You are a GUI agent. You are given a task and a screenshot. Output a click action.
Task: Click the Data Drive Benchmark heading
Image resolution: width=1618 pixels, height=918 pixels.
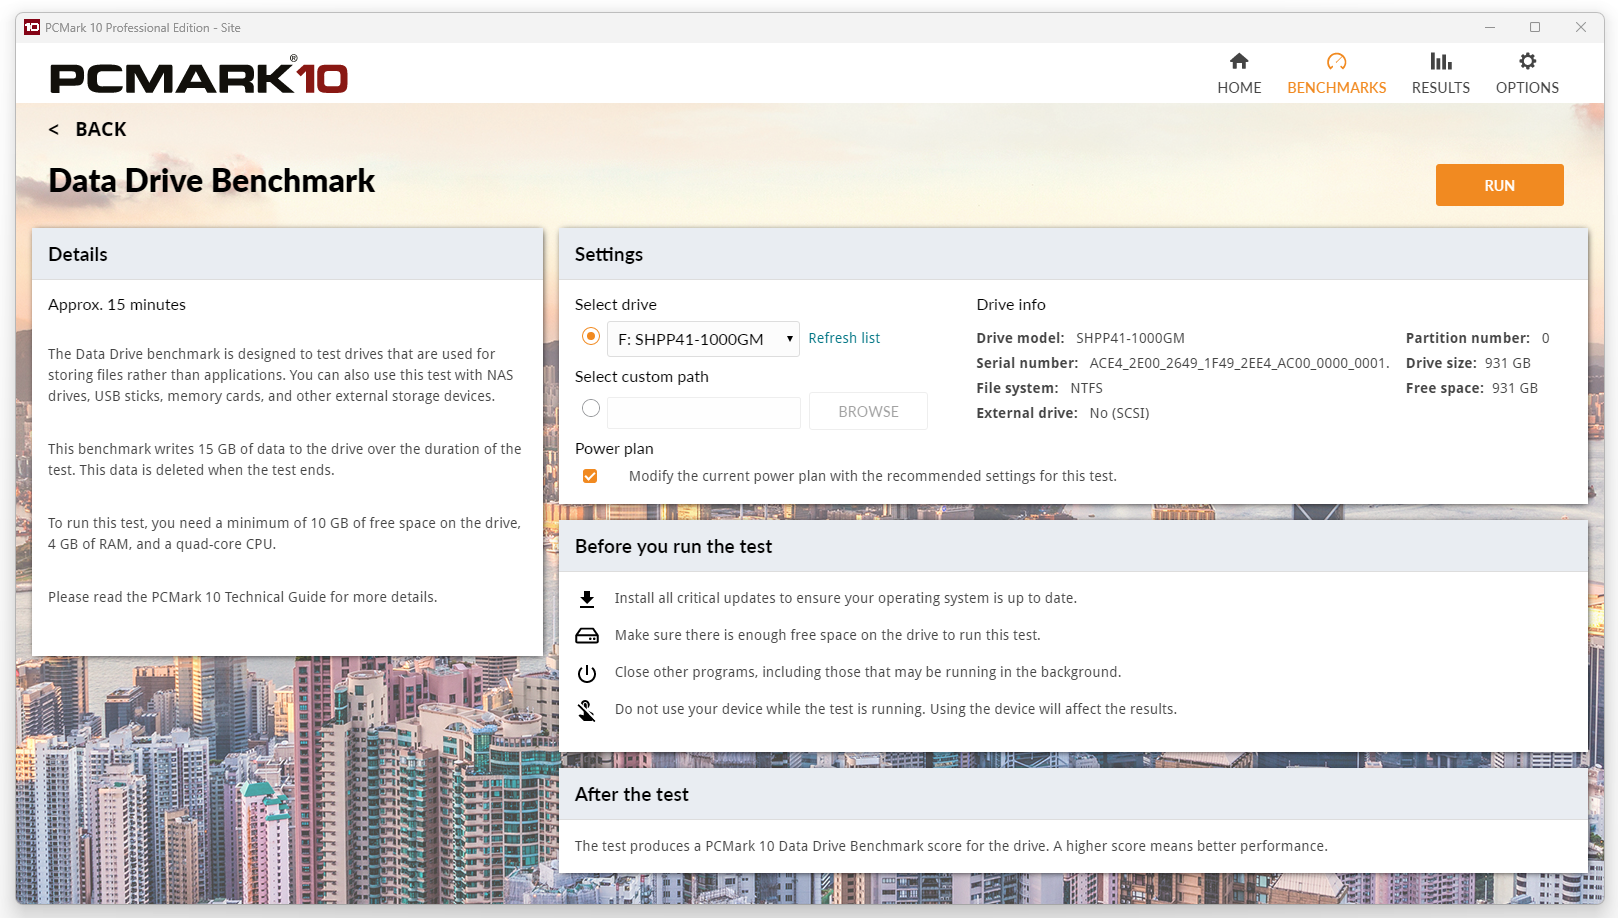tap(212, 181)
